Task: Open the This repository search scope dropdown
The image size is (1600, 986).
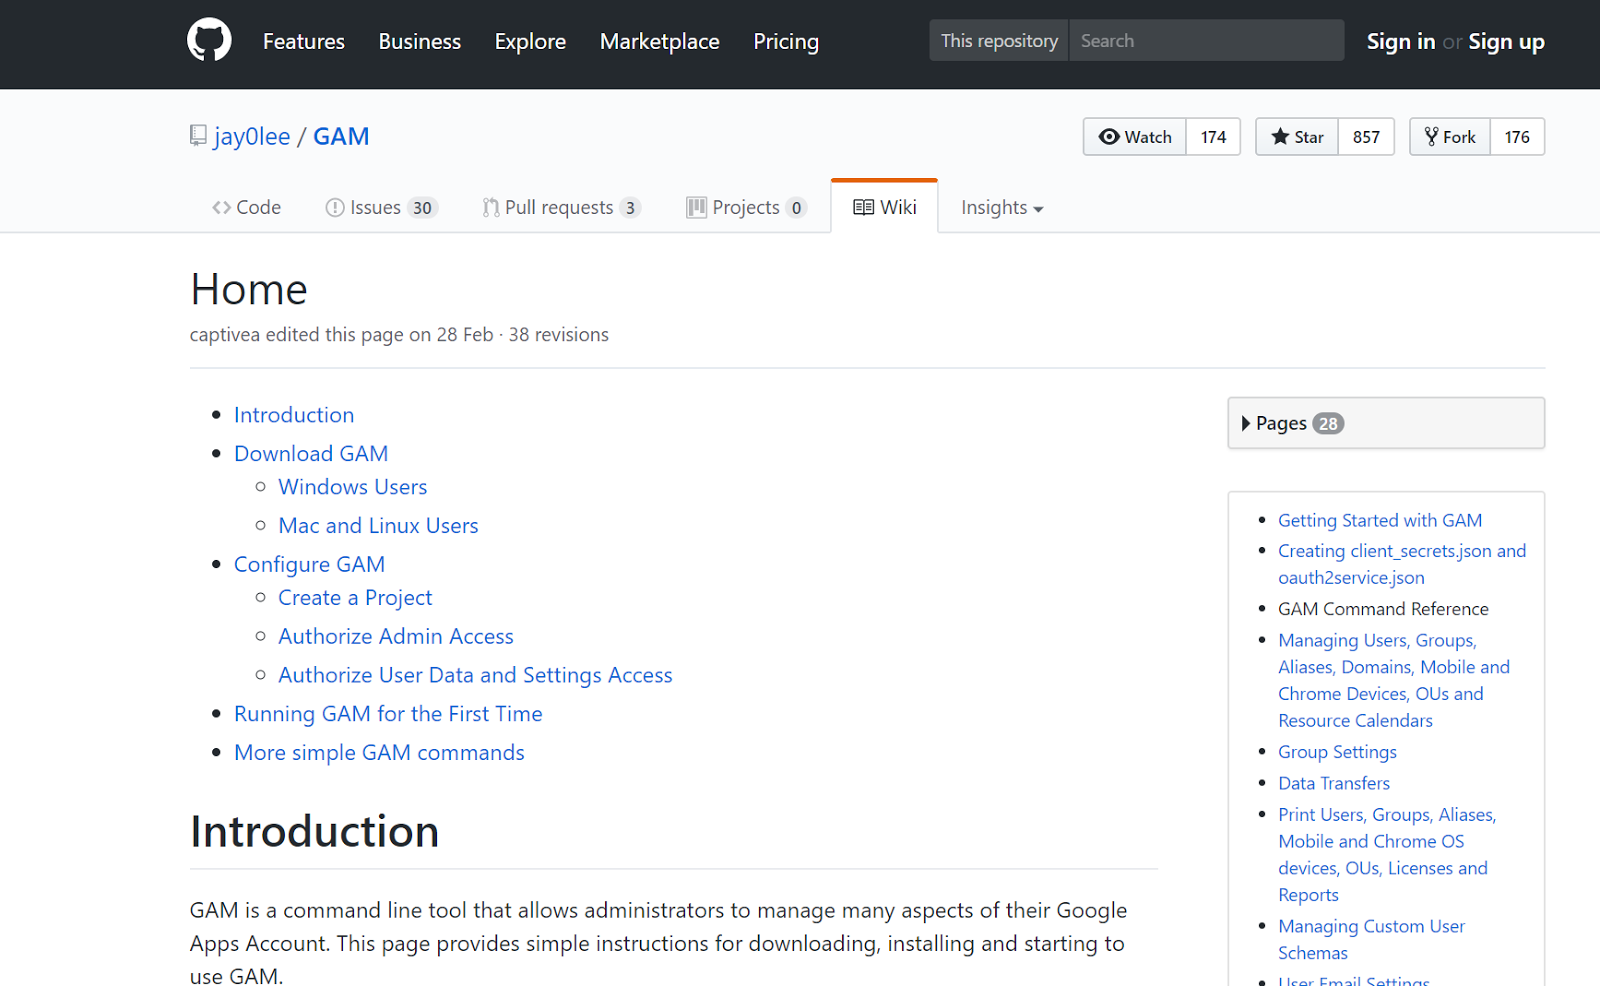Action: tap(998, 40)
